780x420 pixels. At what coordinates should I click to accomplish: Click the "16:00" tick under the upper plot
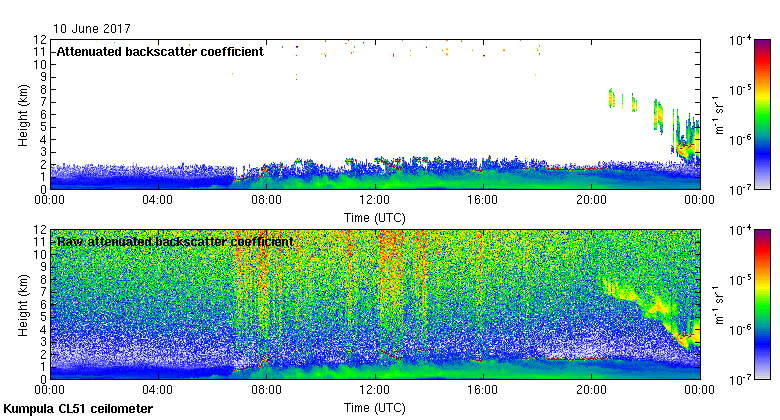click(x=483, y=200)
